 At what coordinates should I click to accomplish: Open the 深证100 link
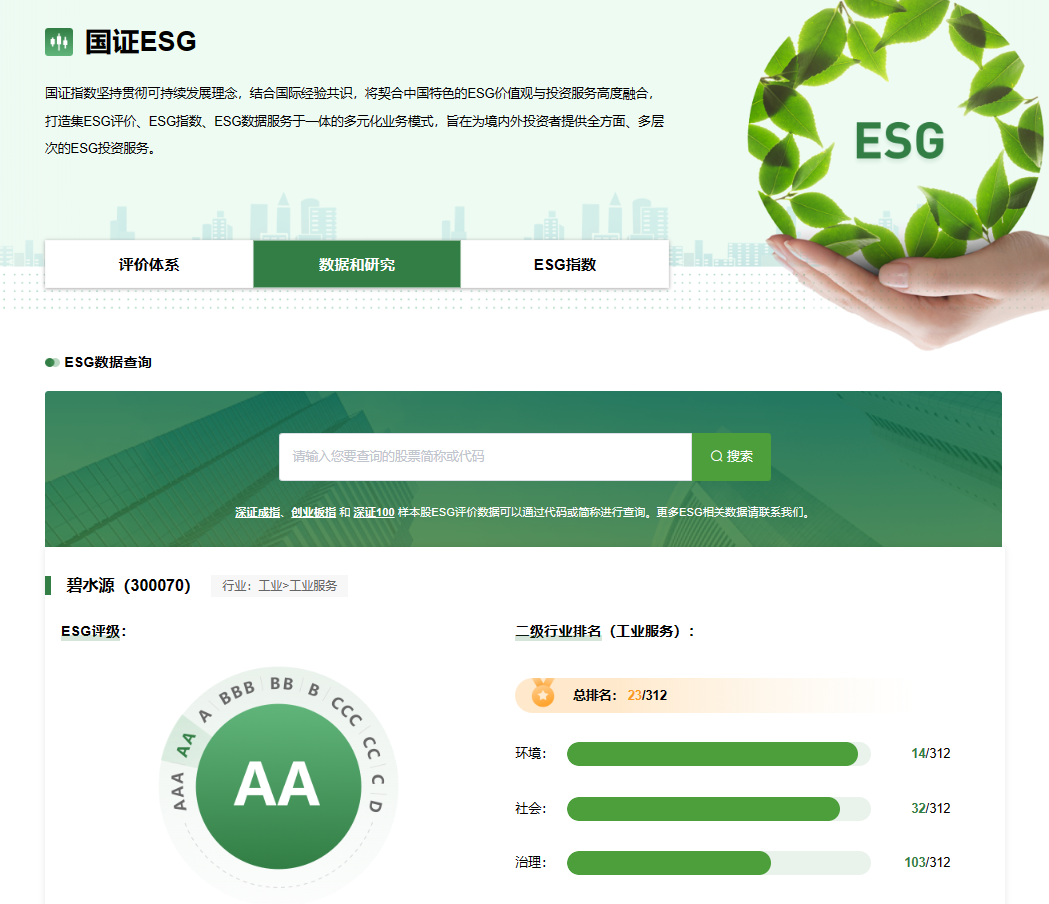(x=374, y=513)
